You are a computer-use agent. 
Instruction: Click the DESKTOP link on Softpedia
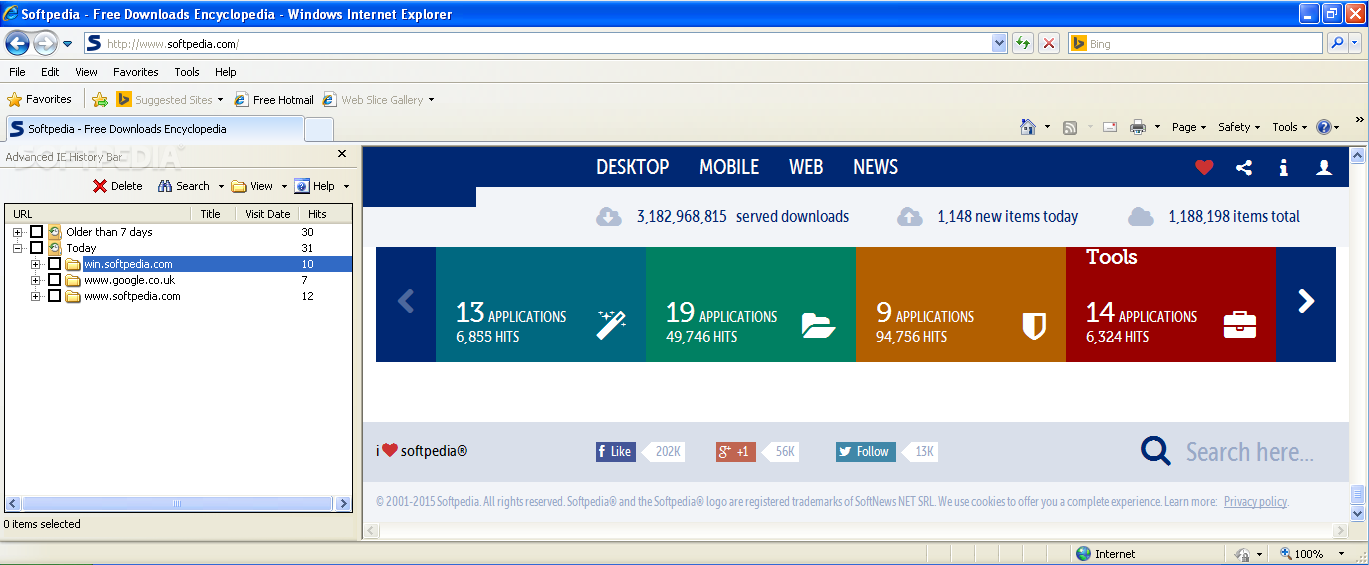click(x=633, y=167)
